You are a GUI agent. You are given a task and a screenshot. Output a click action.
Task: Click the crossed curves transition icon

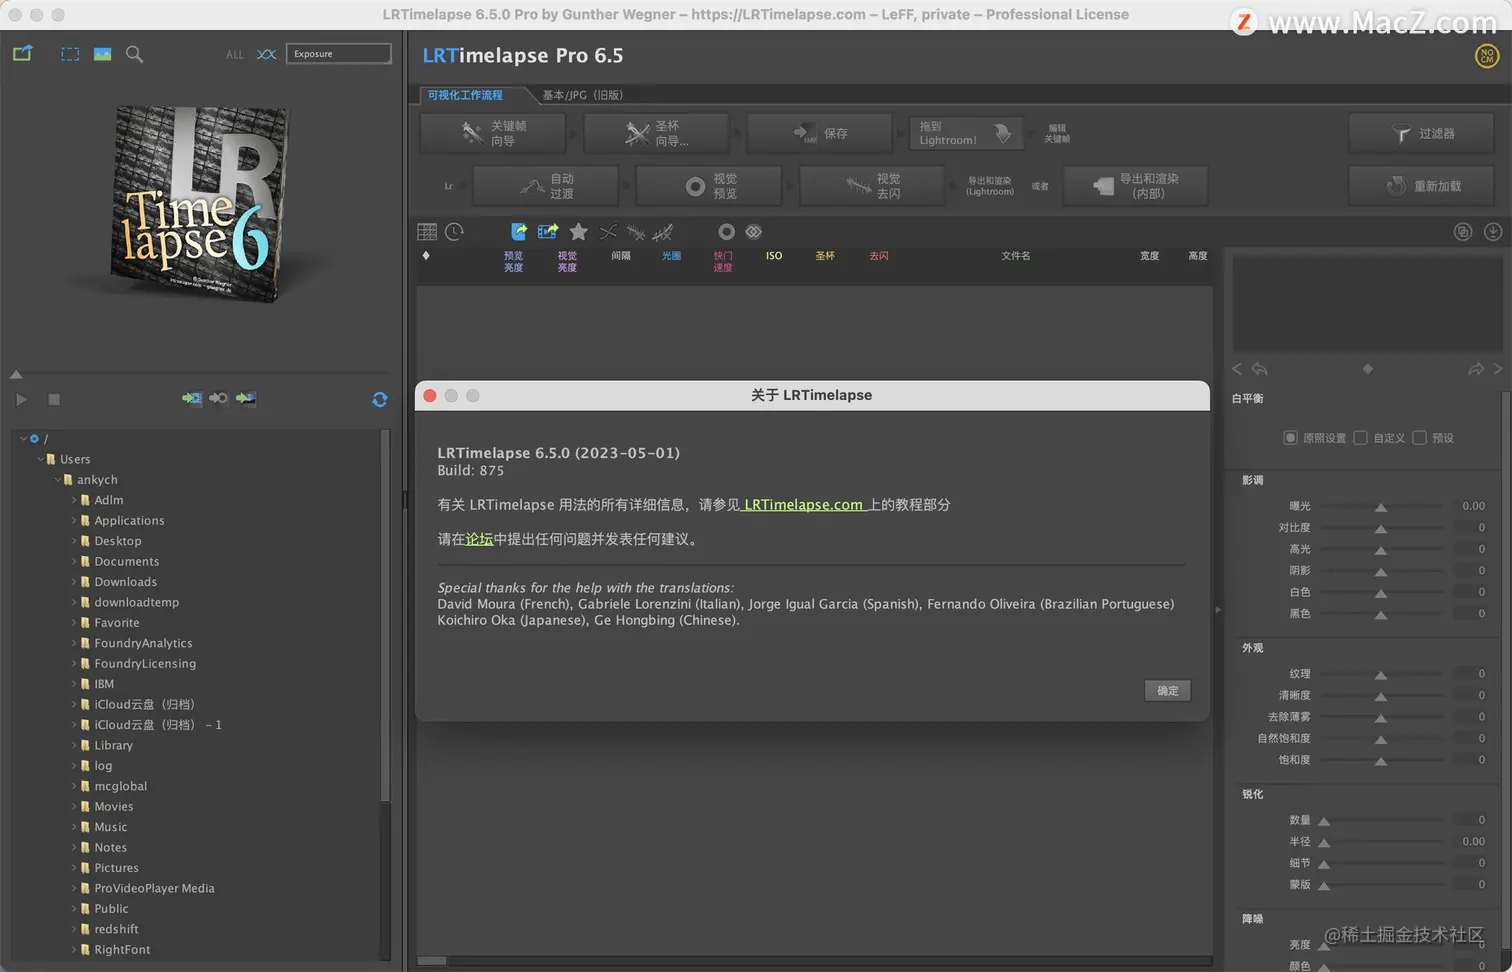[x=608, y=232]
